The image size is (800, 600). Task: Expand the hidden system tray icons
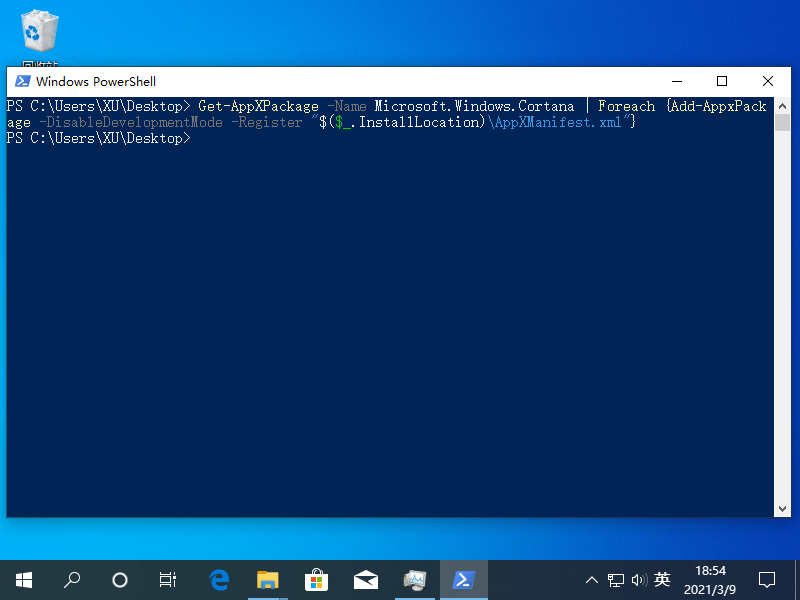click(x=592, y=580)
